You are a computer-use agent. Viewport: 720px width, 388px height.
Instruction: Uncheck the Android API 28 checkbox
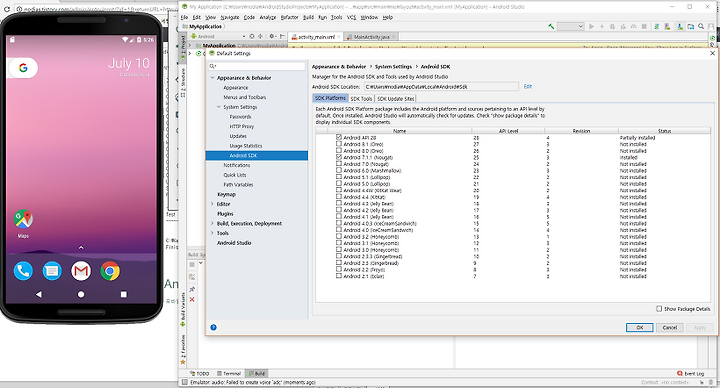click(339, 137)
